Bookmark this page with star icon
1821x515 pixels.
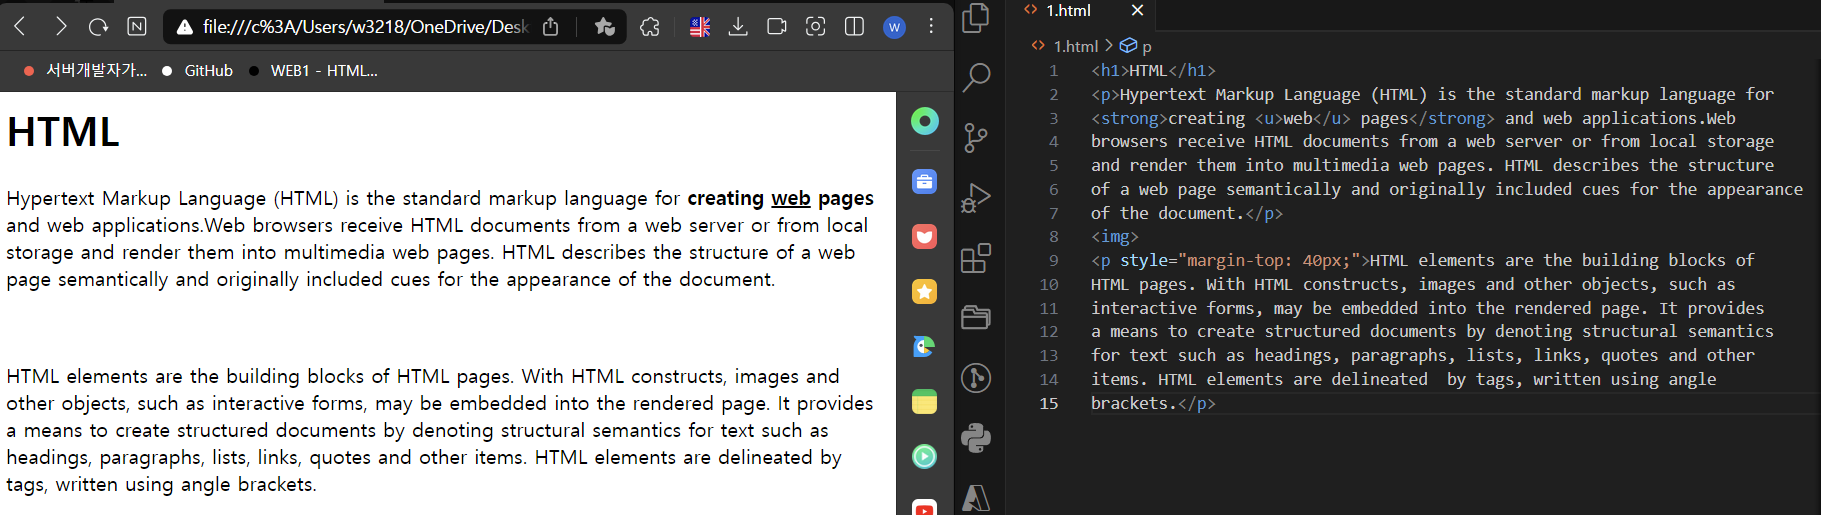coord(604,27)
